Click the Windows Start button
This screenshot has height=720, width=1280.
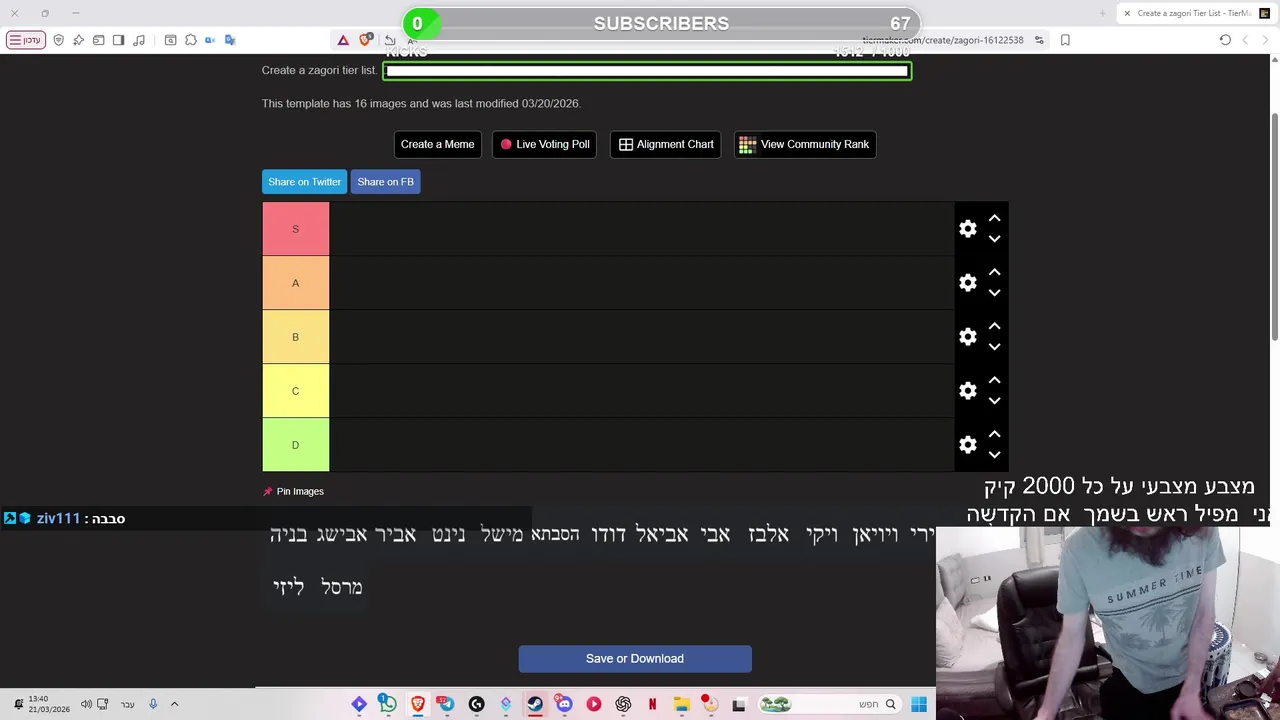(919, 704)
